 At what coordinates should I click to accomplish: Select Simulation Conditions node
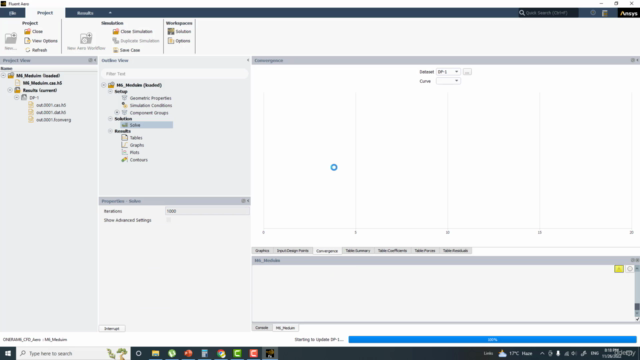151,105
